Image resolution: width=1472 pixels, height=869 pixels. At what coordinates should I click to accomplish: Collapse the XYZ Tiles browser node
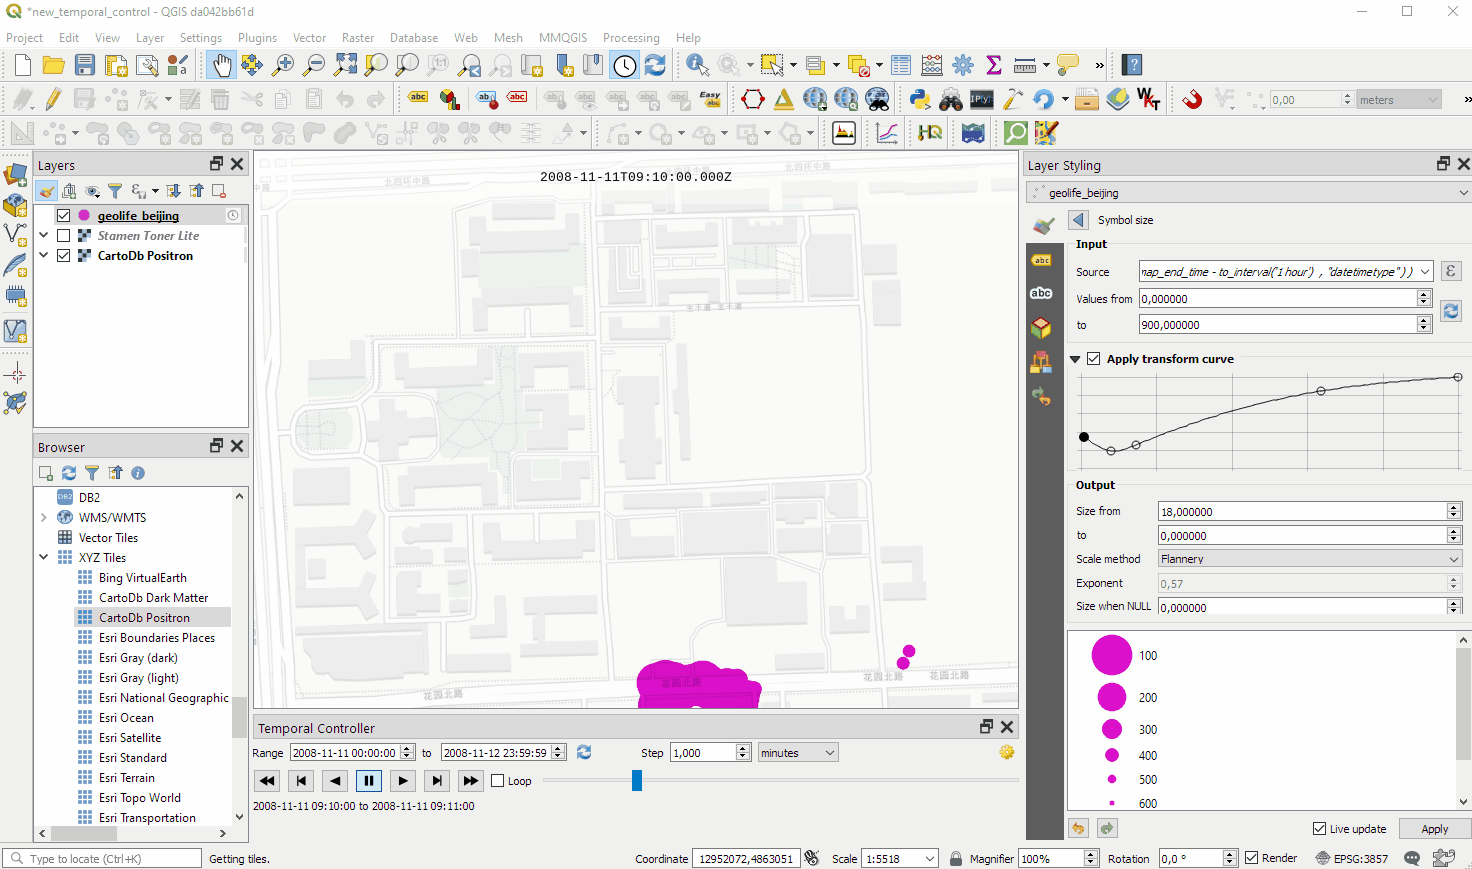pos(44,558)
